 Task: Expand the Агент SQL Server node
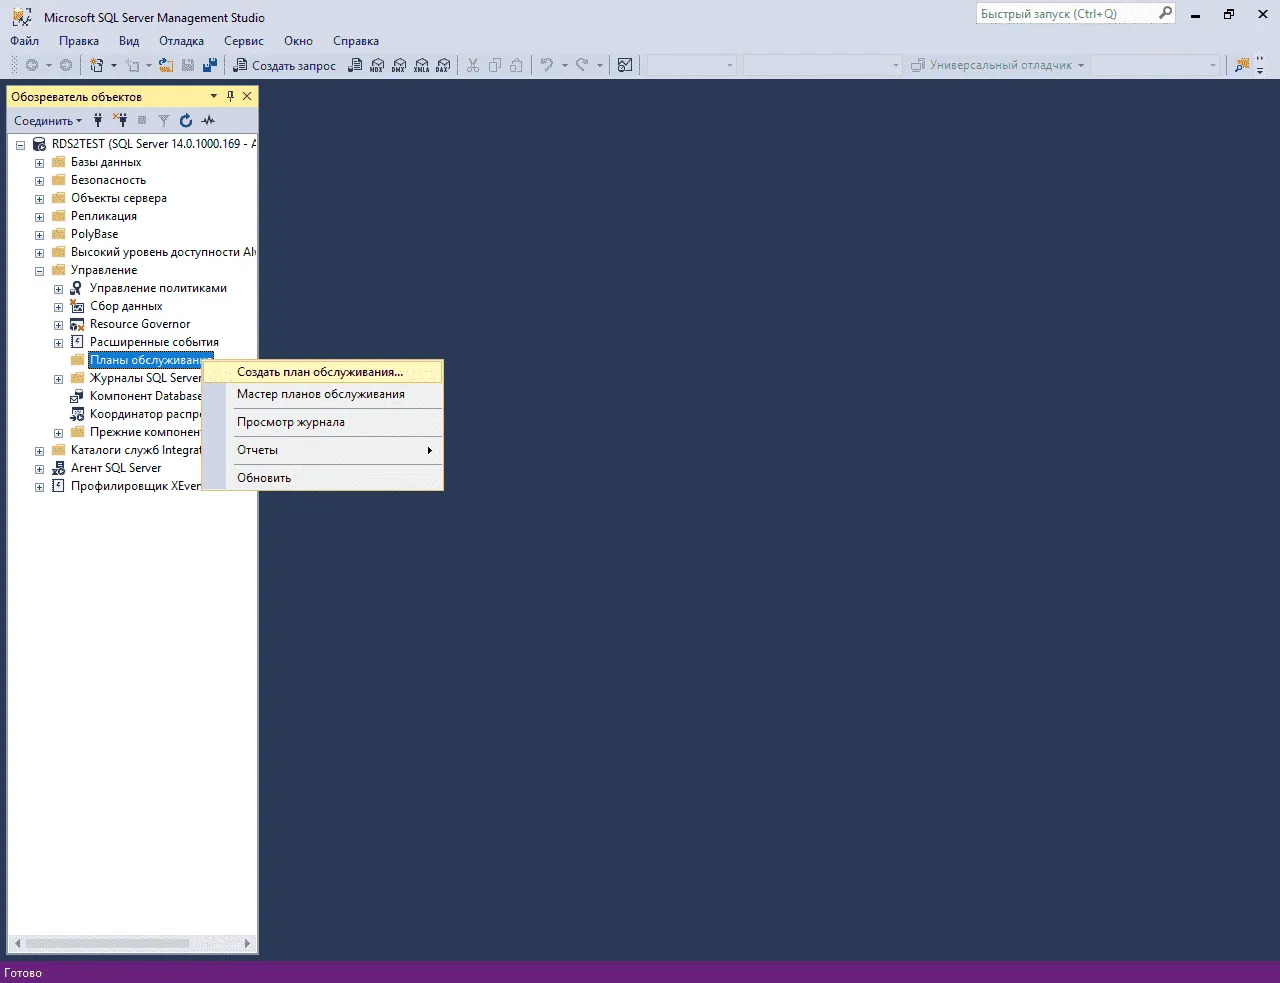coord(39,469)
